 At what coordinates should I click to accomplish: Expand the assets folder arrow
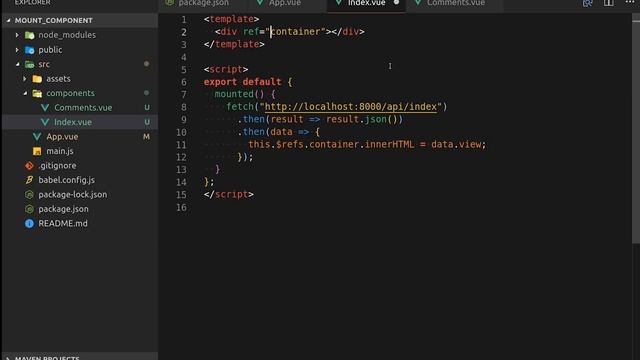(x=25, y=79)
